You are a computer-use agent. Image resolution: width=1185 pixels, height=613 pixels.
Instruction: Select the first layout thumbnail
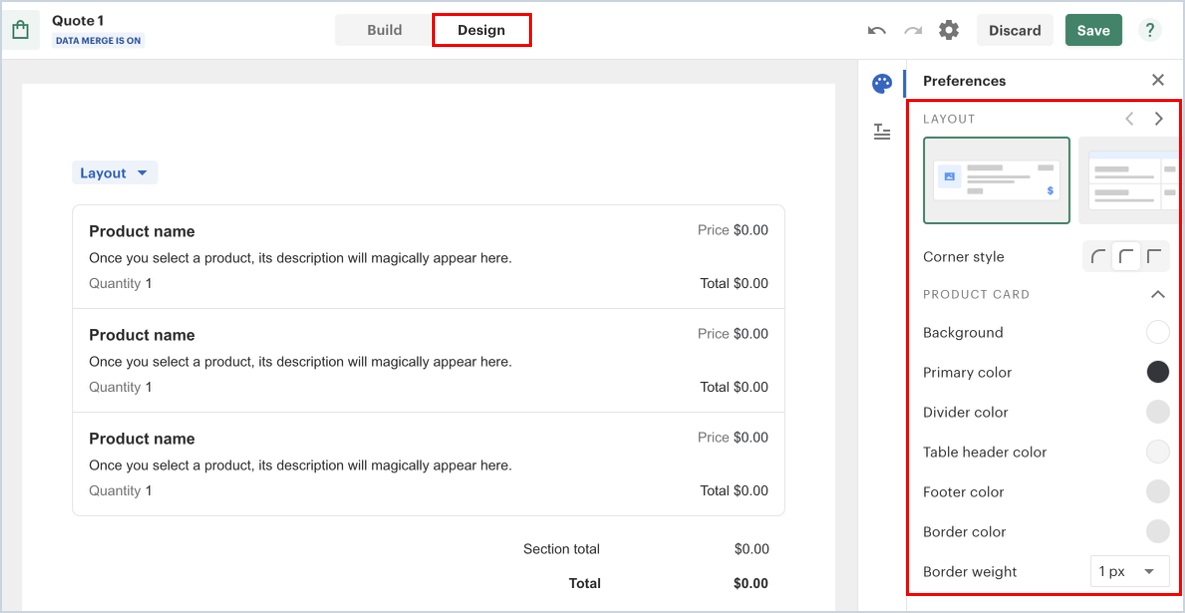coord(996,180)
